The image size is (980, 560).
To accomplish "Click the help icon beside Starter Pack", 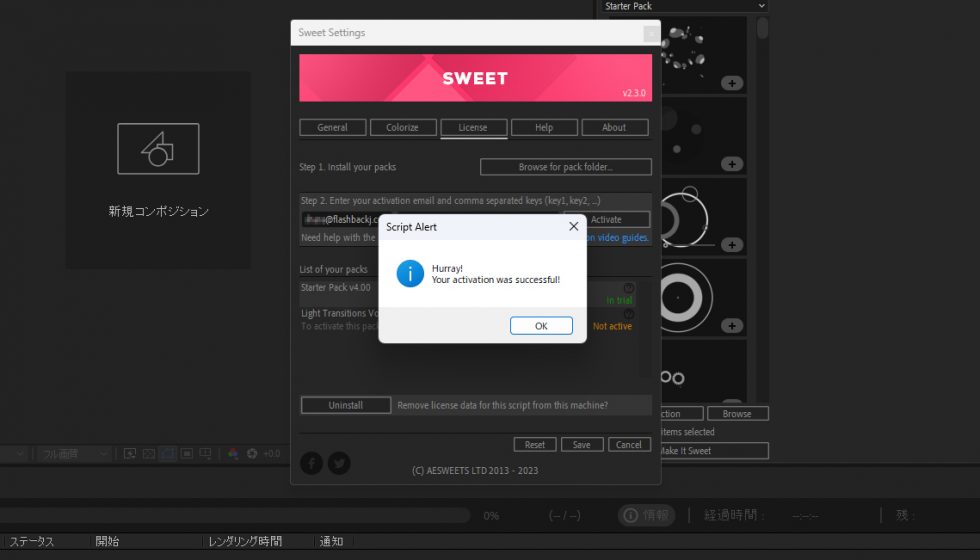I will tap(629, 288).
